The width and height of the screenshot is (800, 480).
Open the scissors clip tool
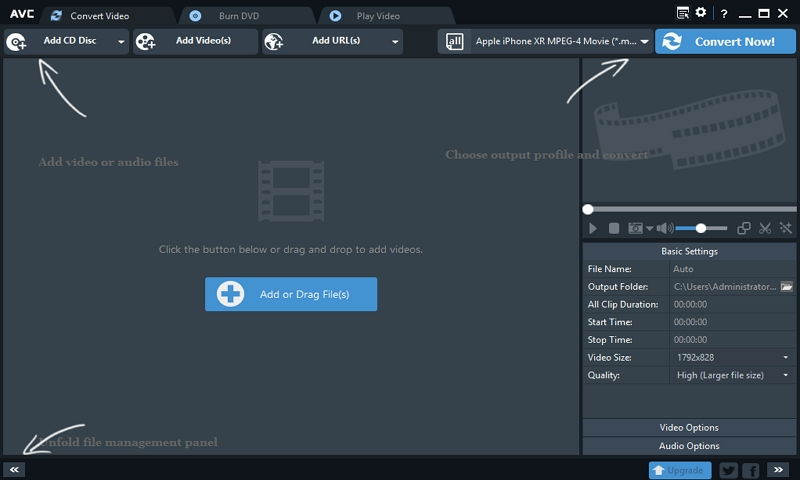765,228
